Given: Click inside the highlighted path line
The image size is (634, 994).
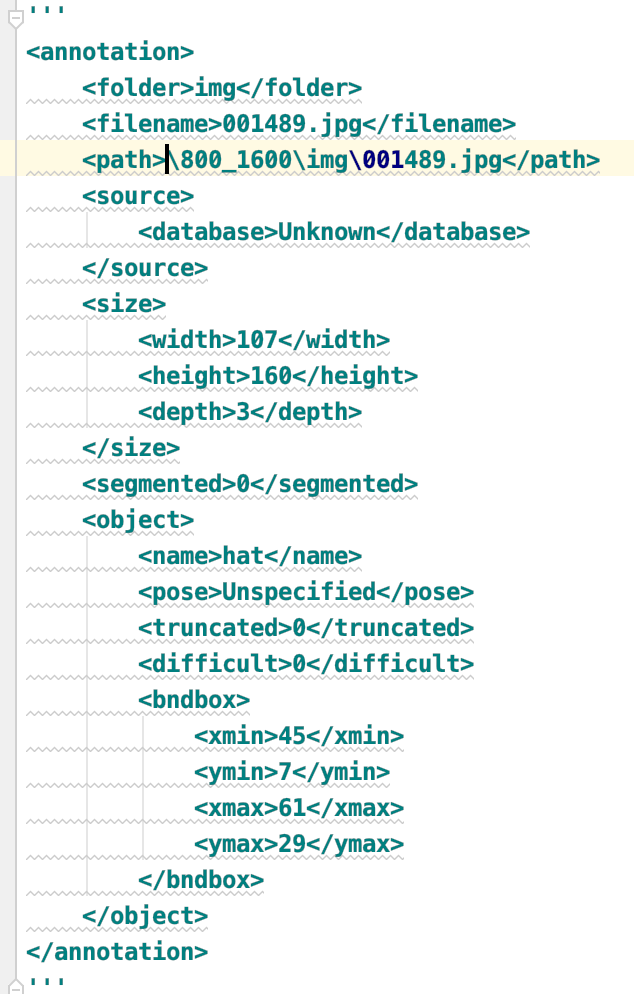Looking at the screenshot, I should pyautogui.click(x=340, y=160).
